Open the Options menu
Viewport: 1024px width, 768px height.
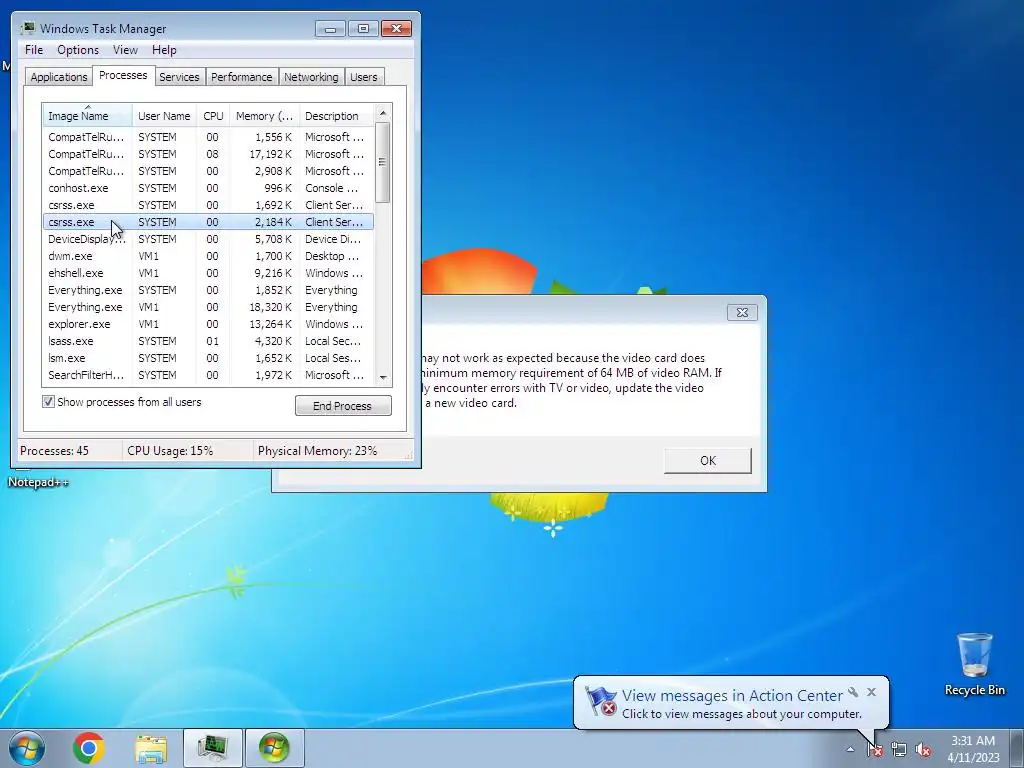(78, 50)
